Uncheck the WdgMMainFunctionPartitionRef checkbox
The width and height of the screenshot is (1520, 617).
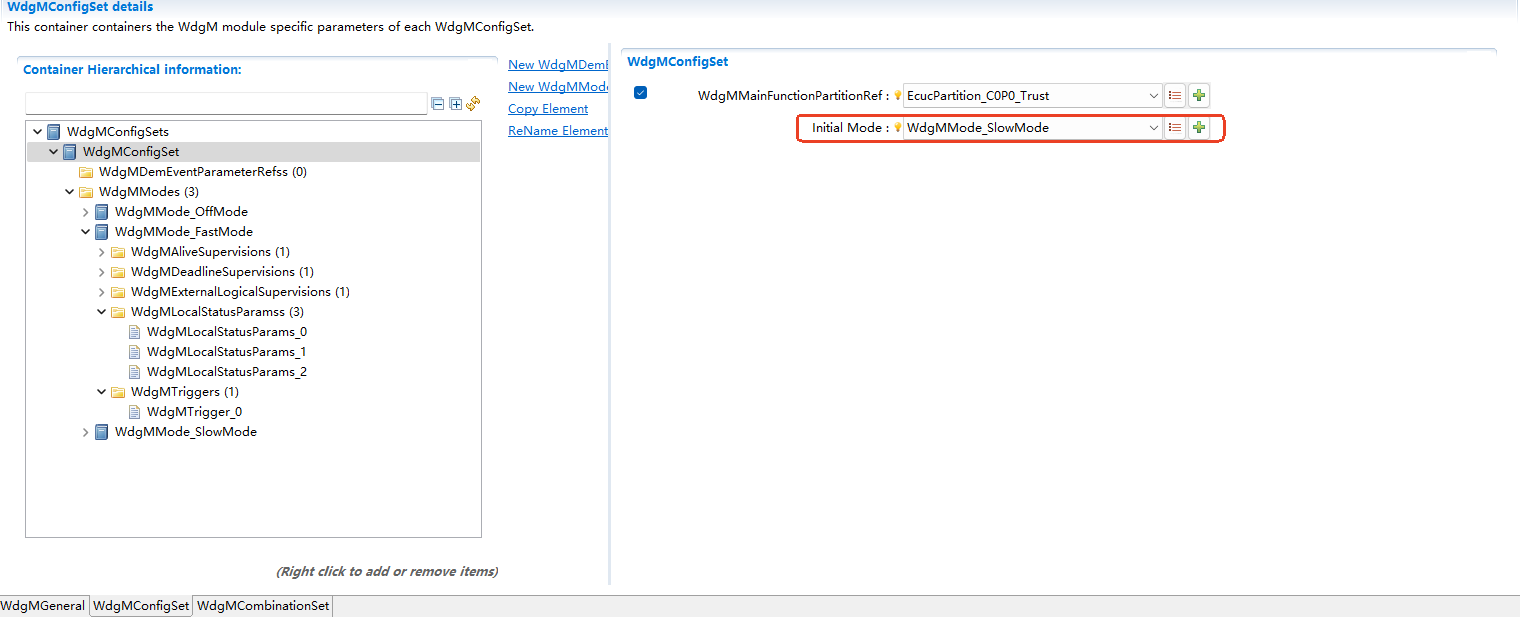click(x=641, y=93)
